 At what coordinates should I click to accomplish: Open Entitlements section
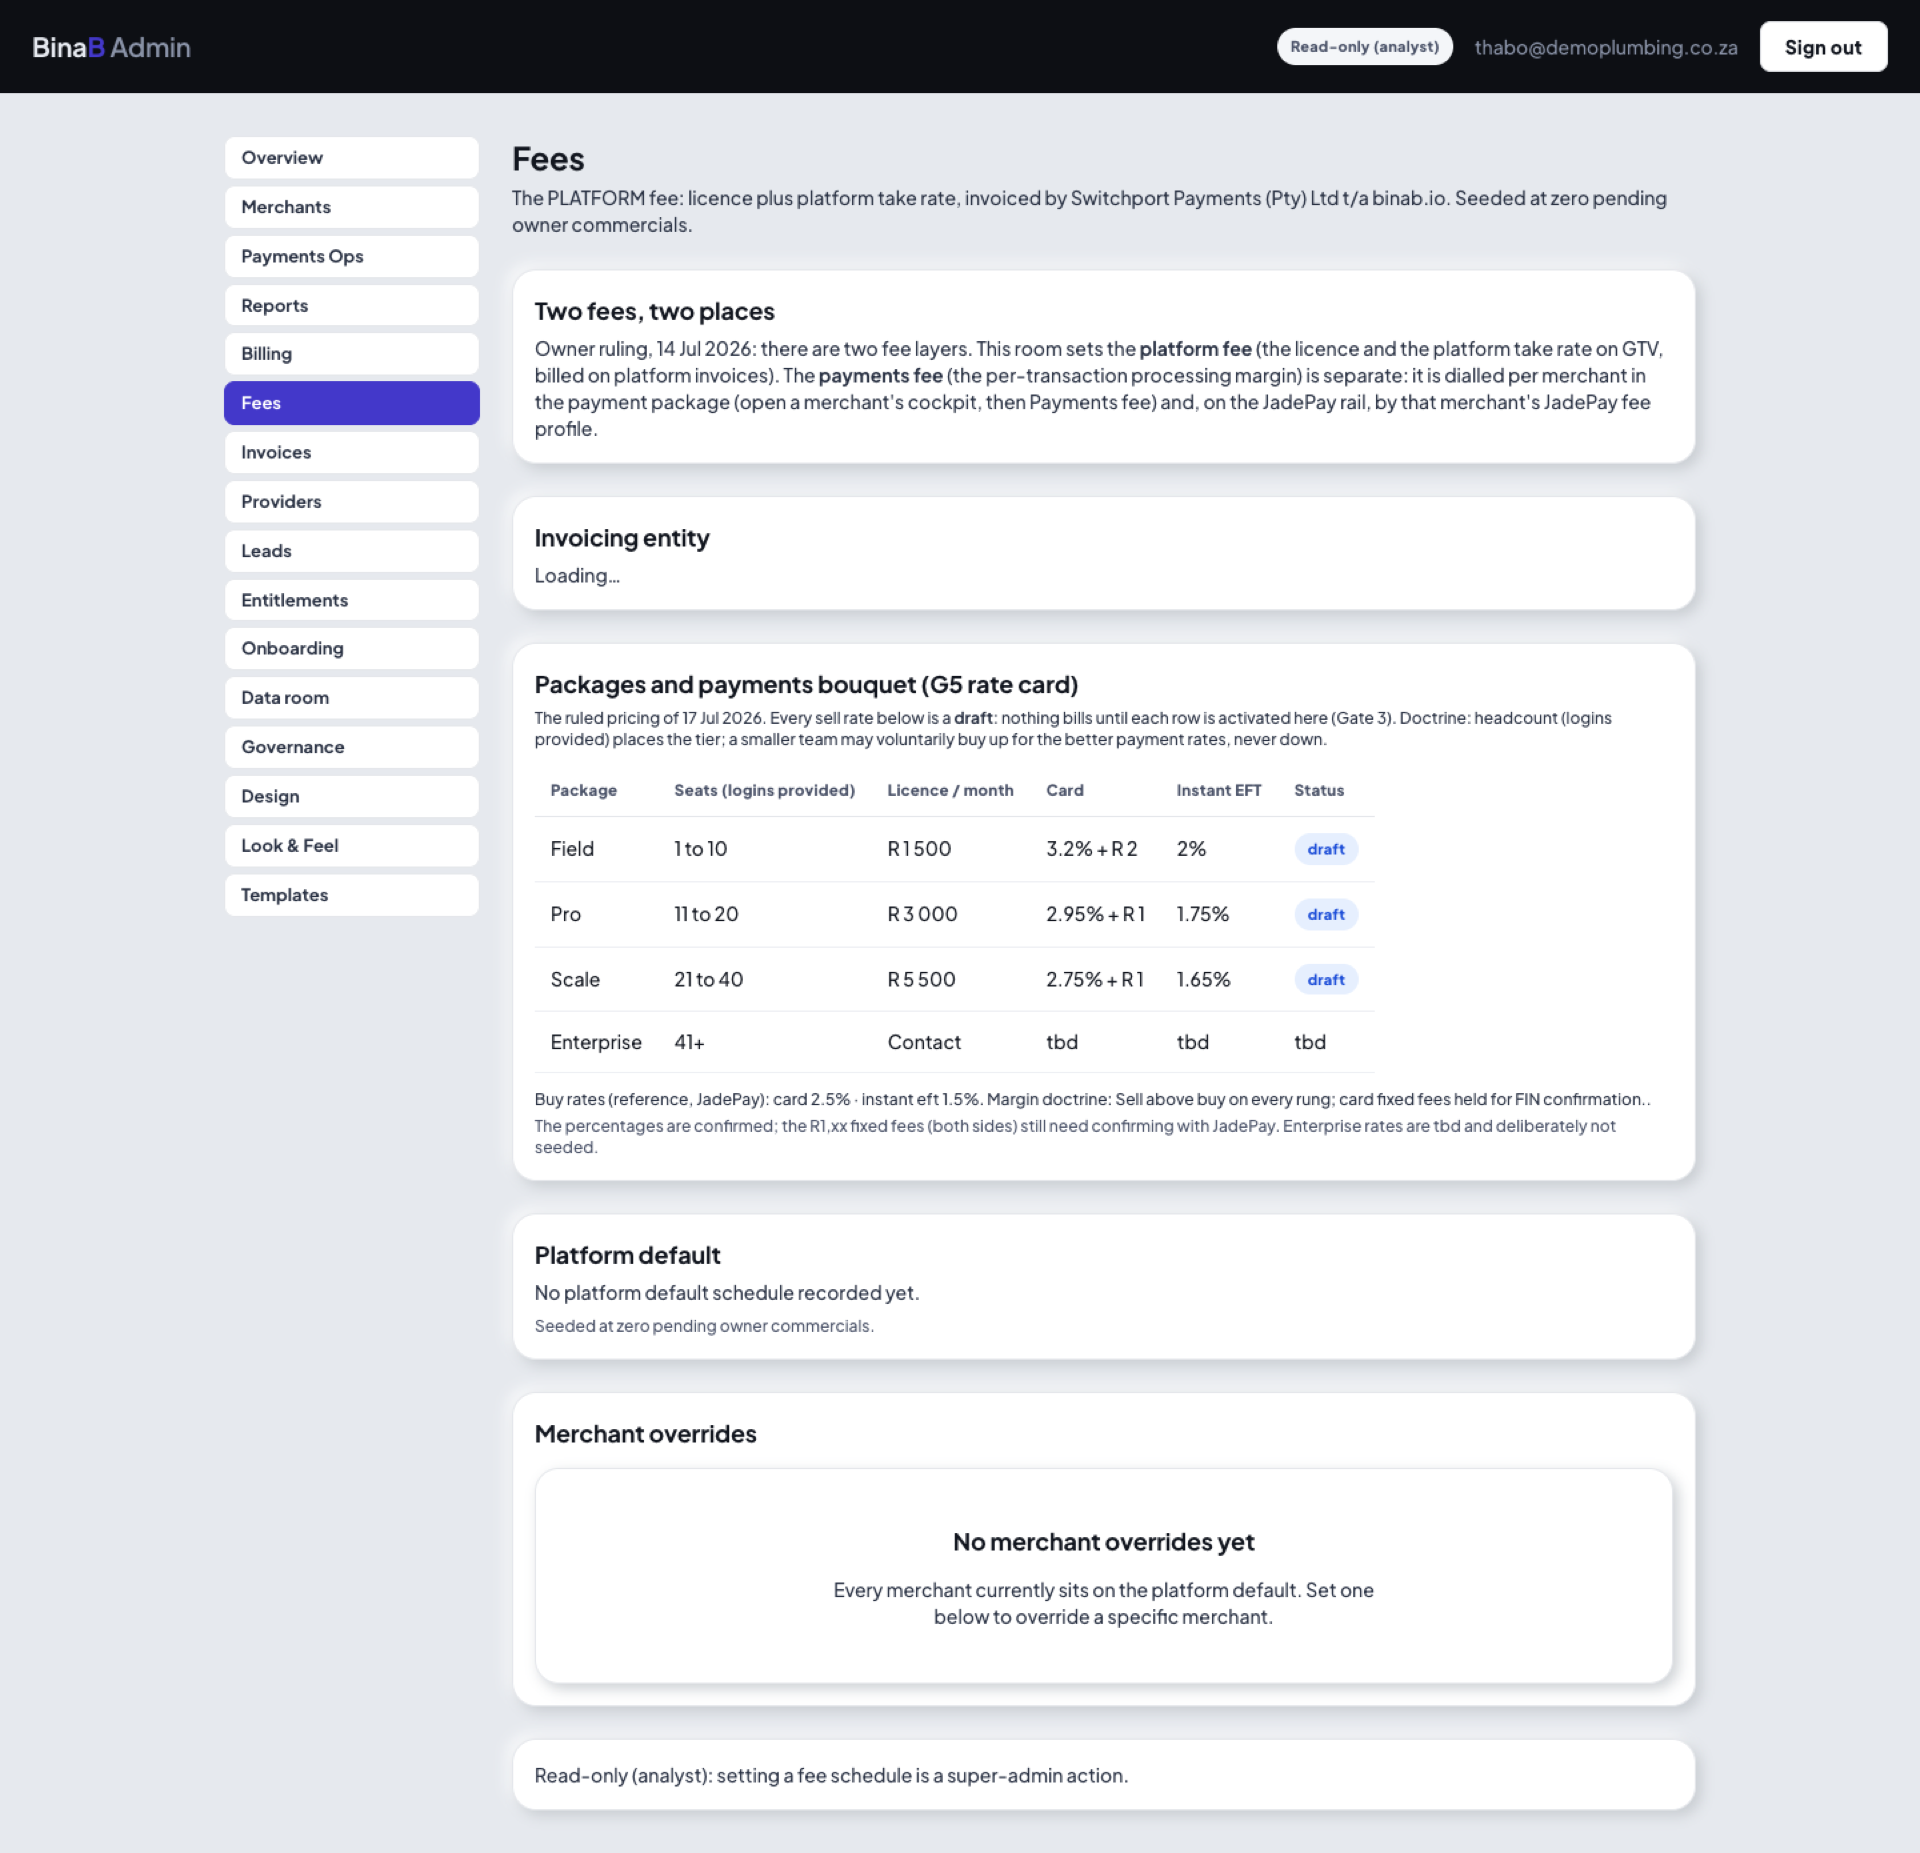click(351, 600)
